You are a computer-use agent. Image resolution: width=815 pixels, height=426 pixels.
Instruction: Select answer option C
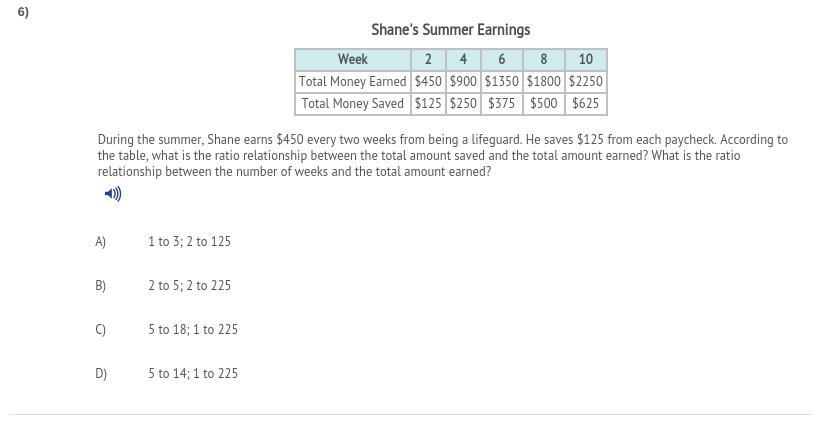pyautogui.click(x=101, y=330)
